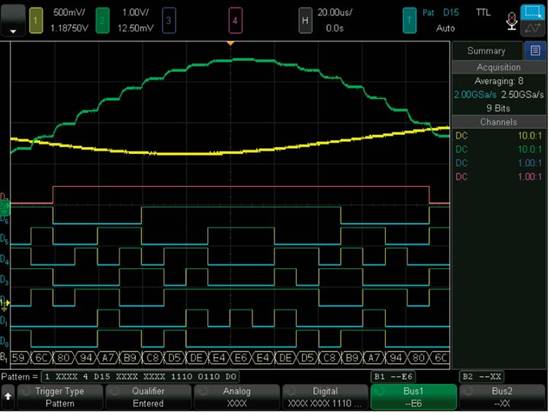Open the horizontal H timebase settings
The height and width of the screenshot is (413, 549).
click(x=305, y=21)
